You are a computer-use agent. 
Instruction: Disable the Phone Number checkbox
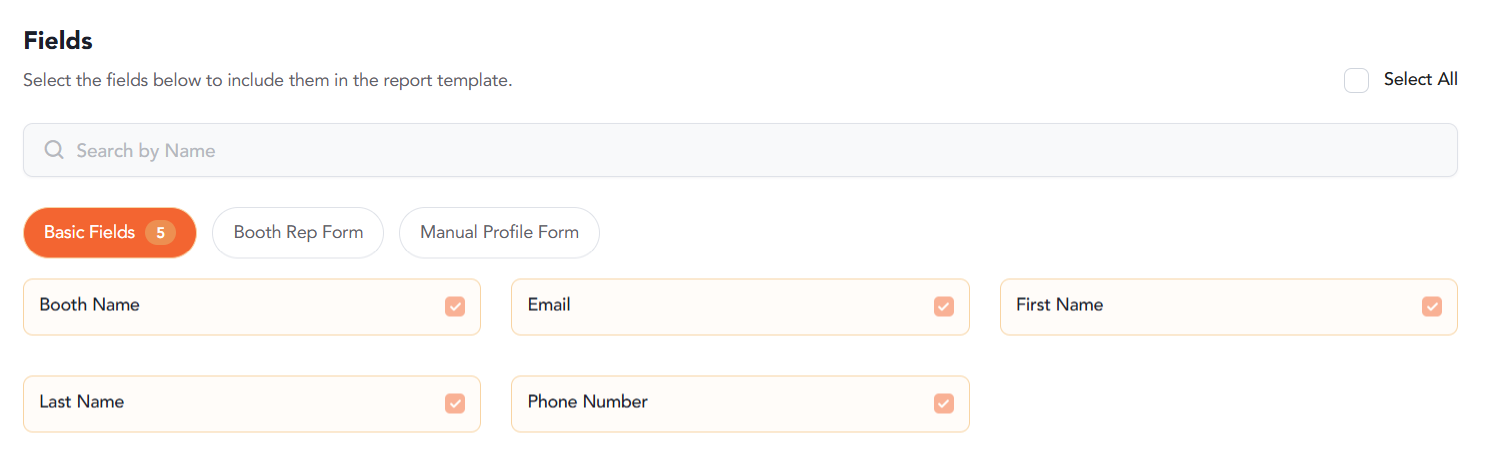(943, 404)
